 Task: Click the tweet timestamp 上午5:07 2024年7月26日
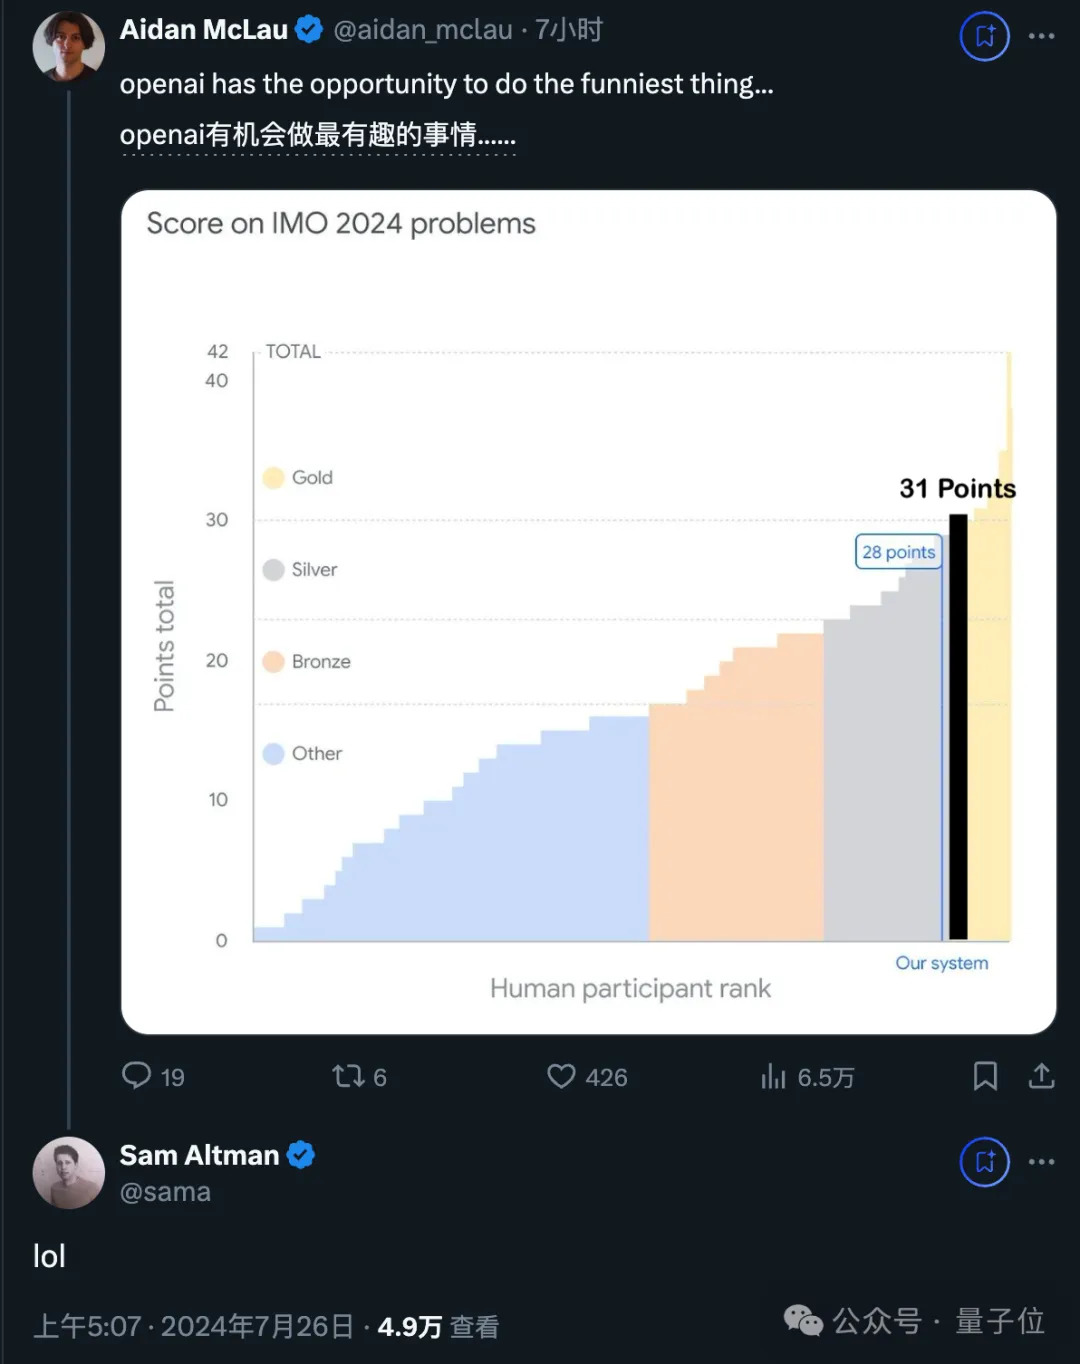(x=194, y=1326)
